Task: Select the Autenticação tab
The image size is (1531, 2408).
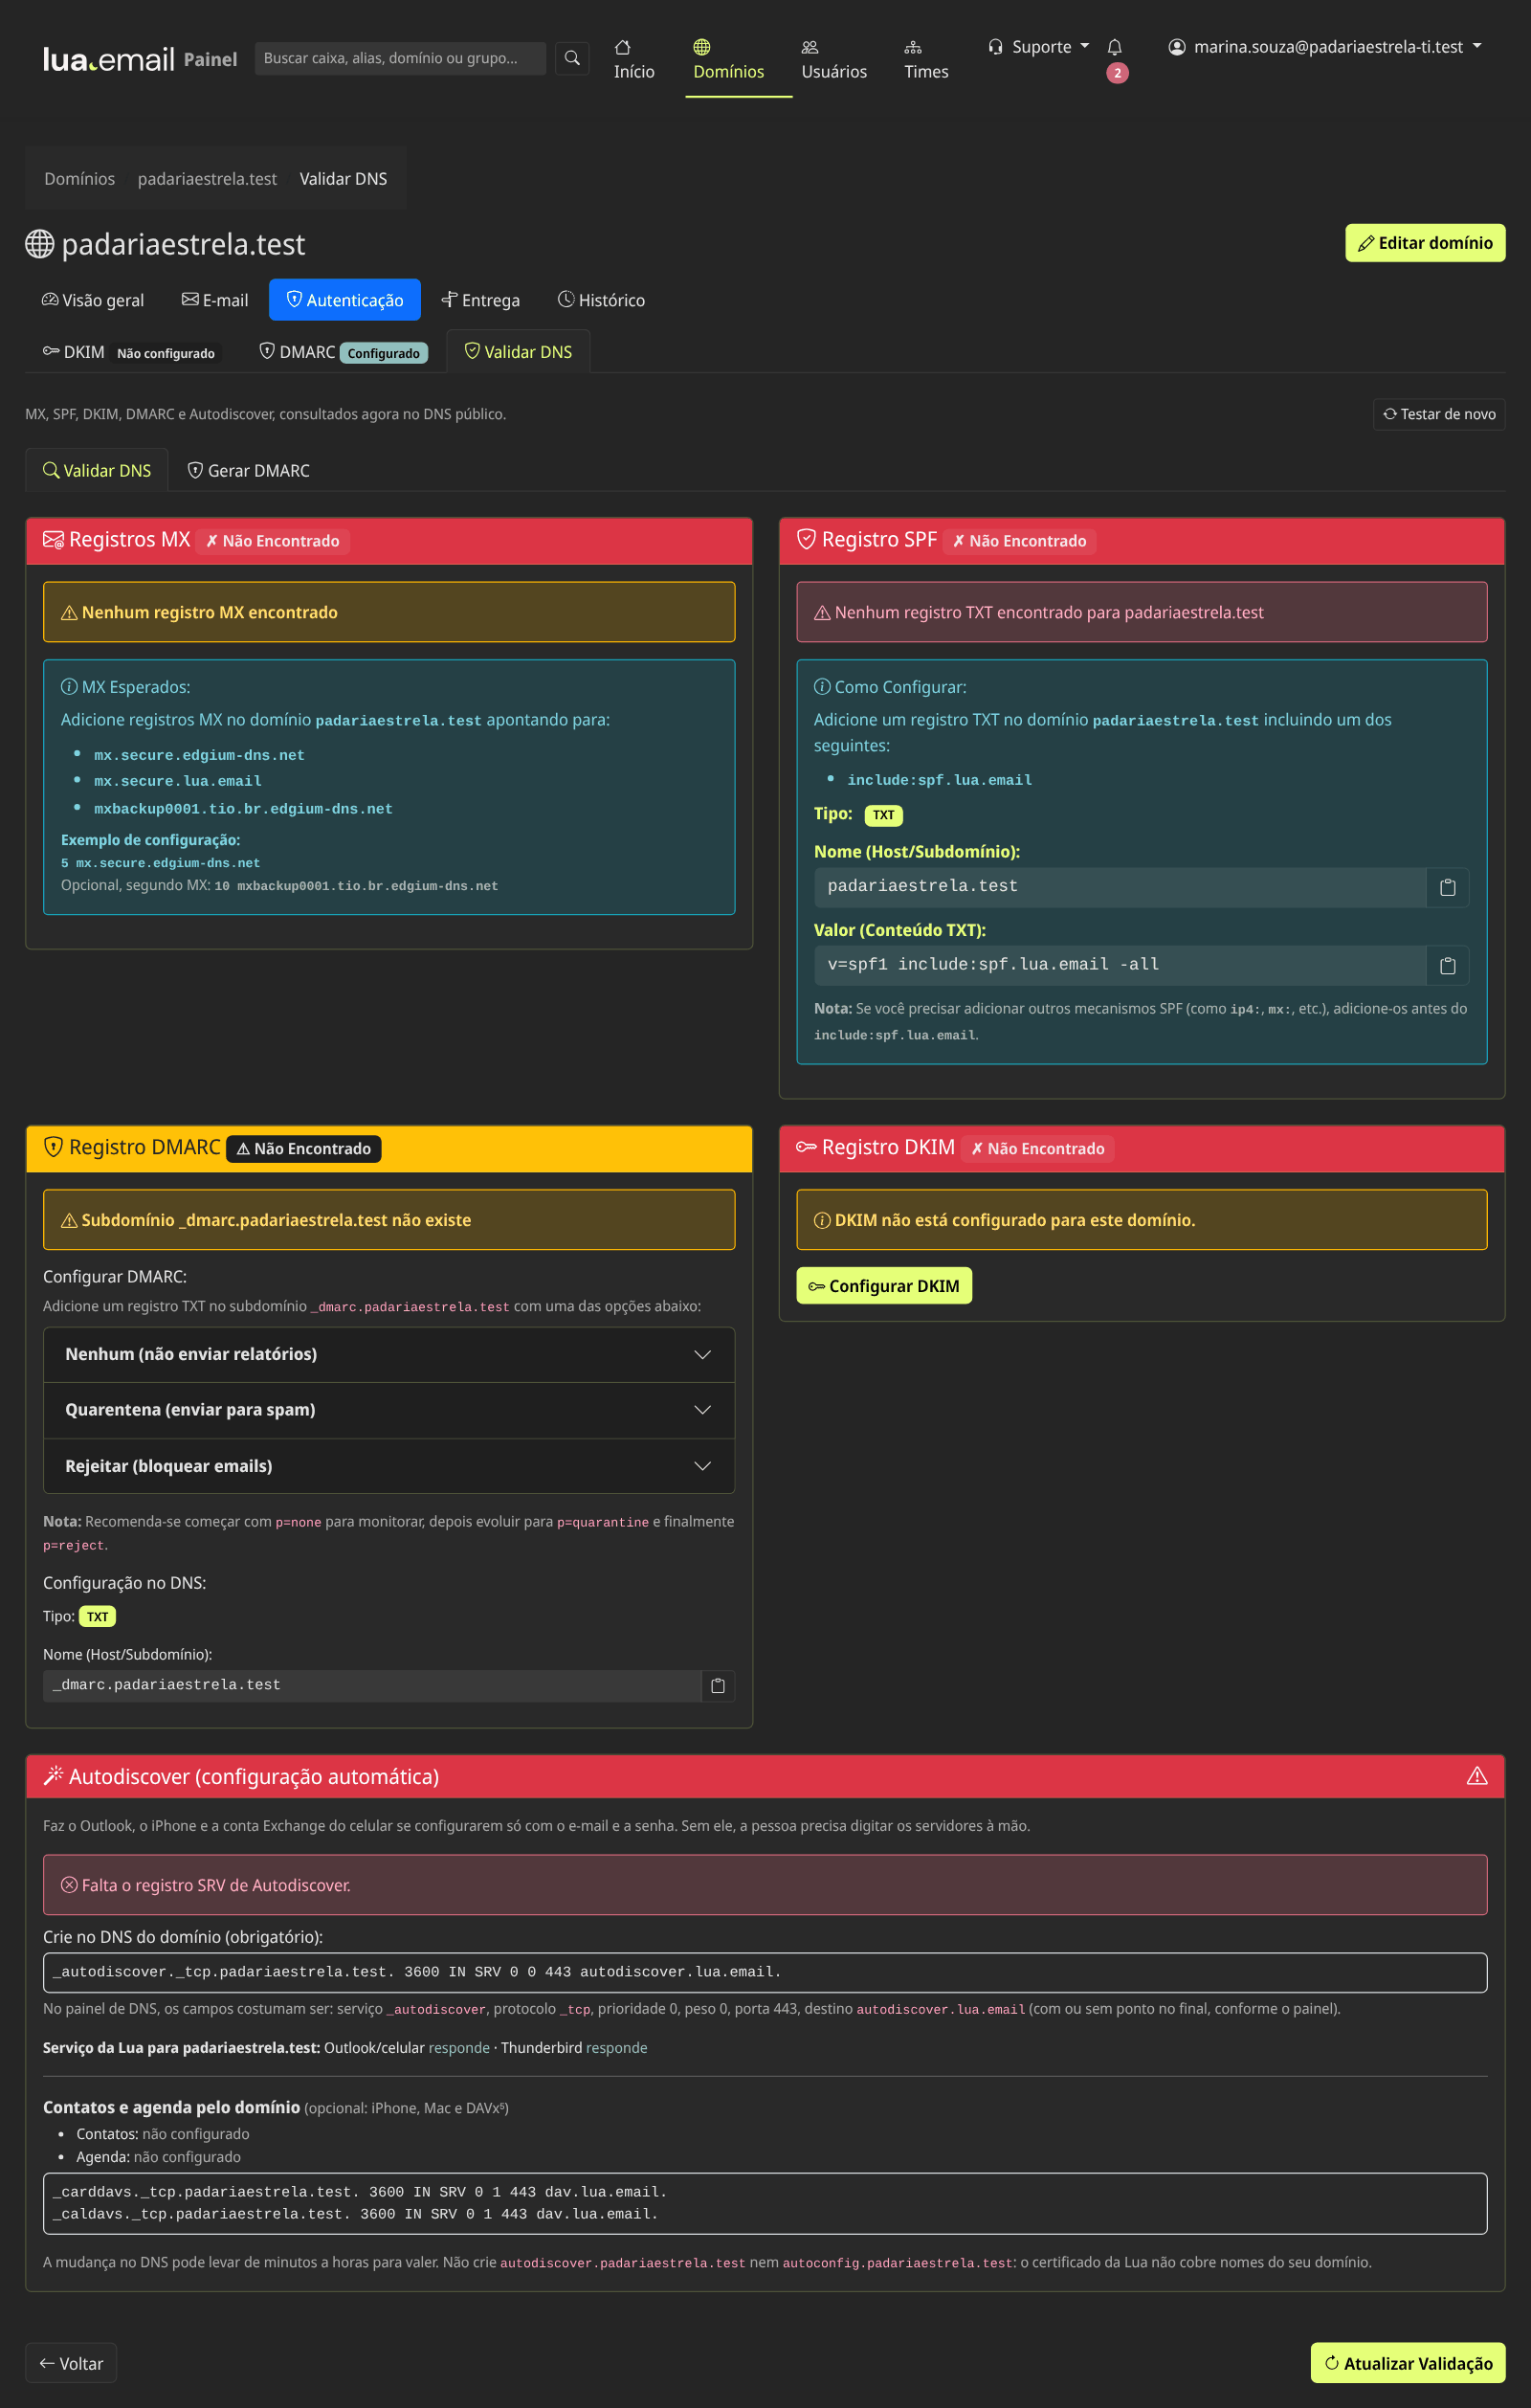Action: tap(345, 300)
